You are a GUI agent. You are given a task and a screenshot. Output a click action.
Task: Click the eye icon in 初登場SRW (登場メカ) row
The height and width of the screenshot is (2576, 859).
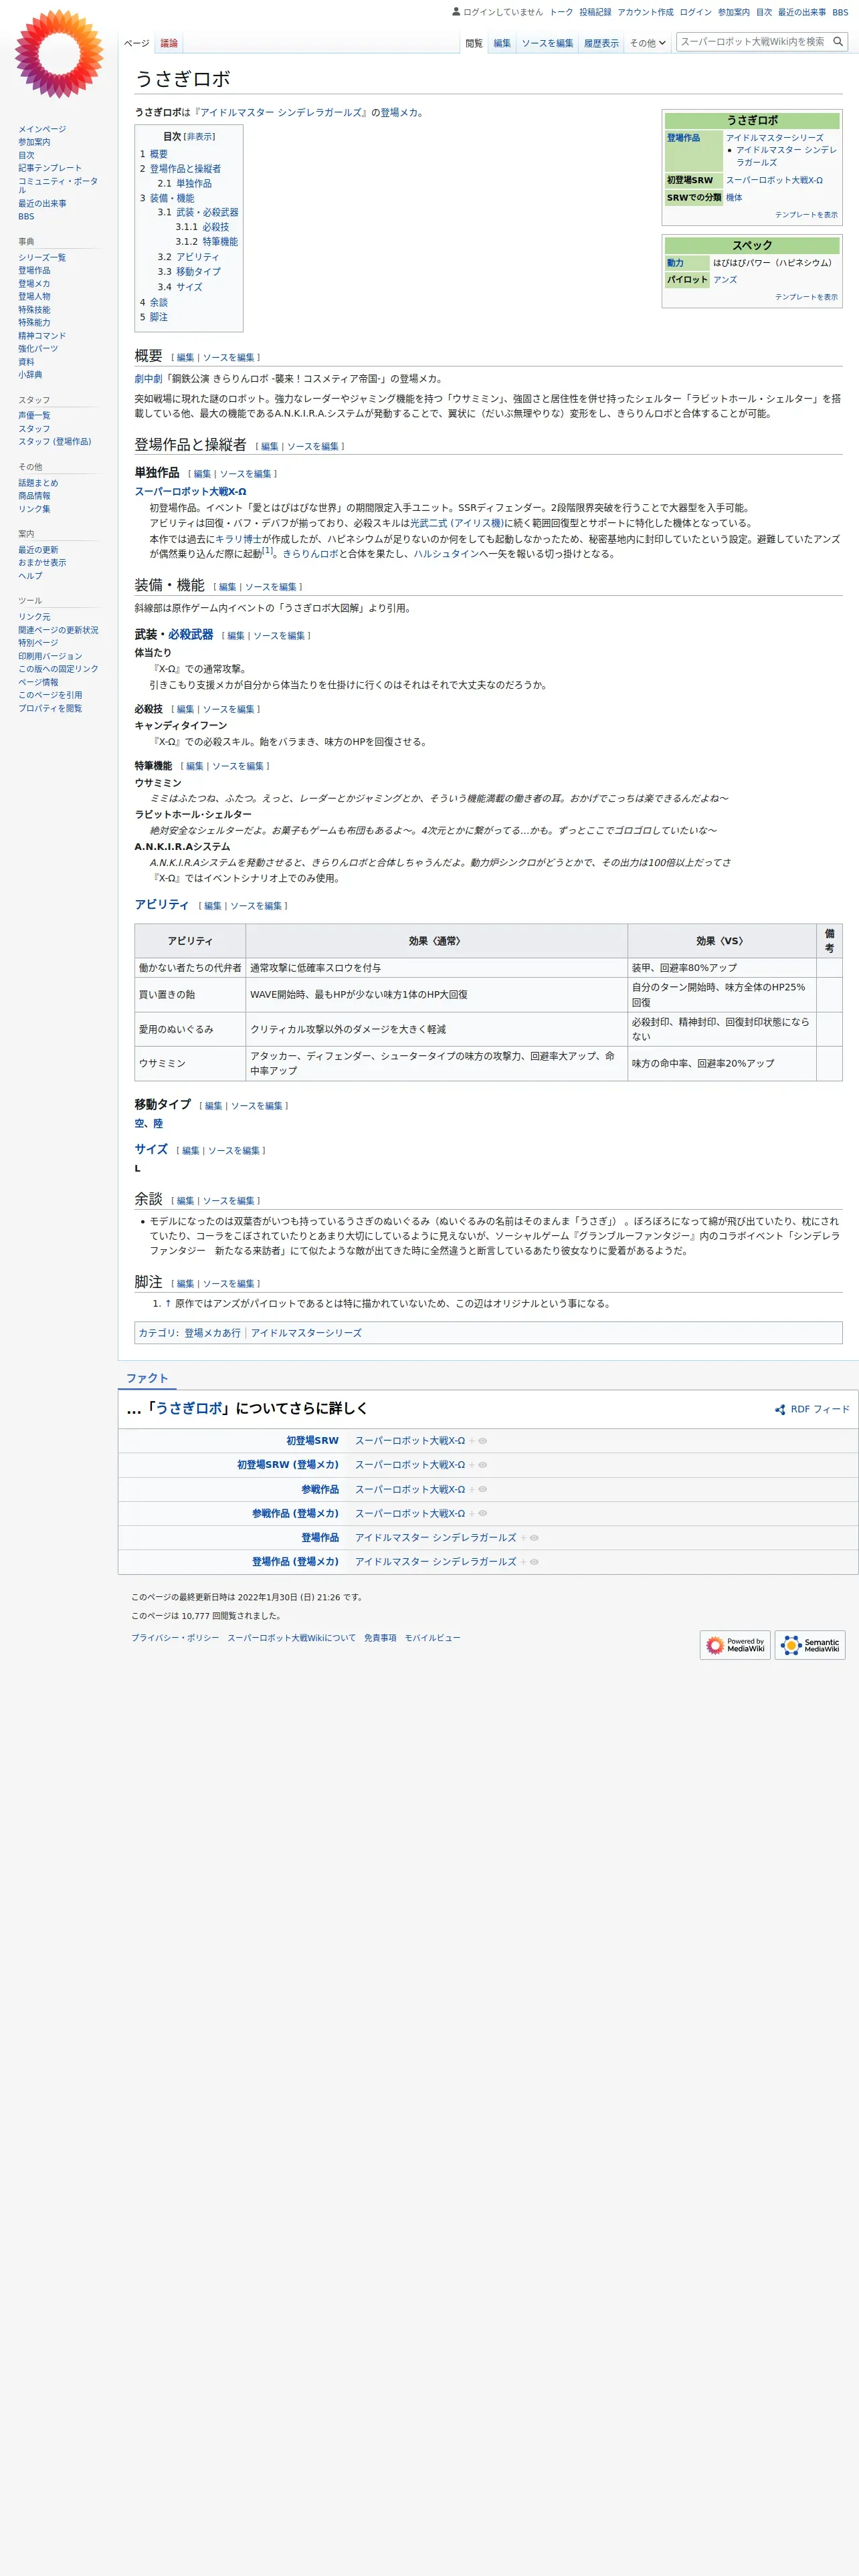pyautogui.click(x=483, y=1465)
